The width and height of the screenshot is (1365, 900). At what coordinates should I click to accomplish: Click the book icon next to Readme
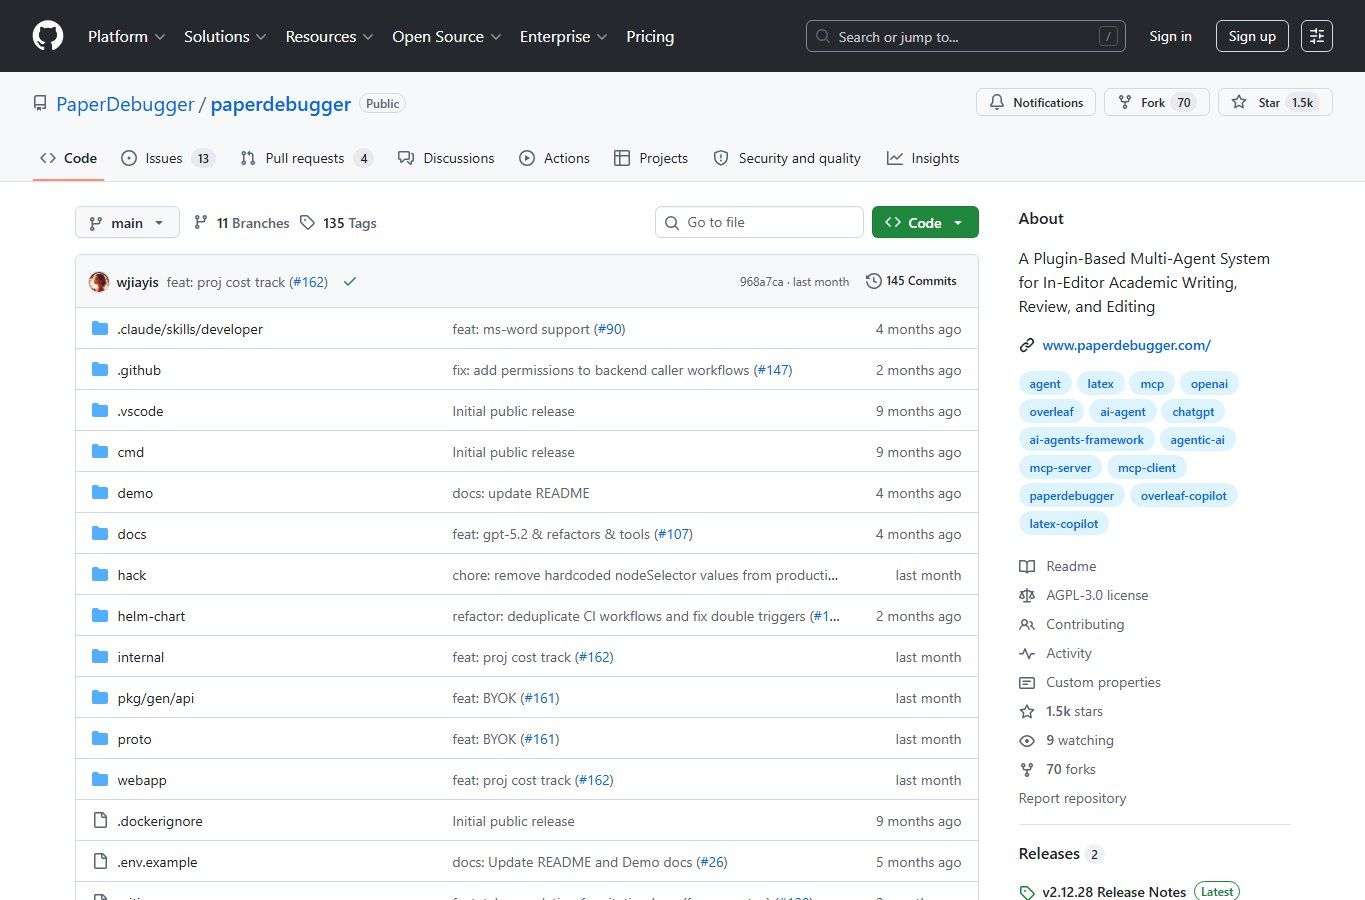[1027, 566]
